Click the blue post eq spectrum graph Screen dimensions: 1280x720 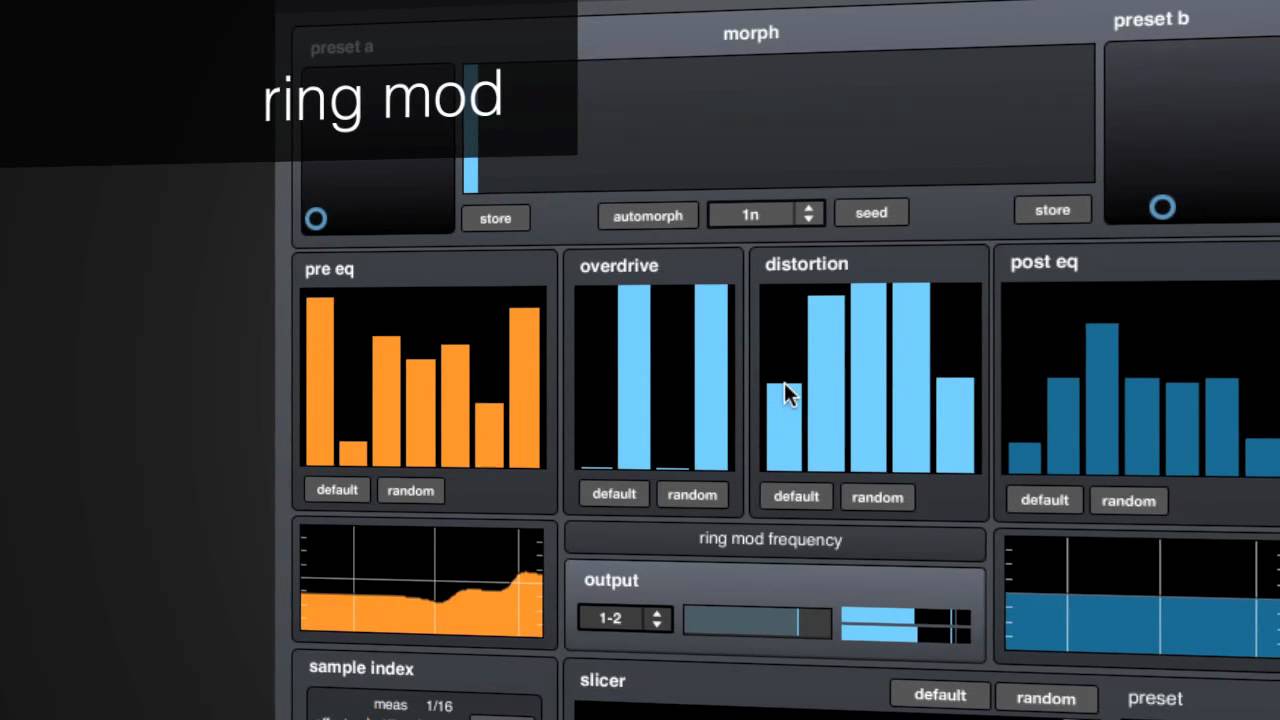coord(1142,596)
